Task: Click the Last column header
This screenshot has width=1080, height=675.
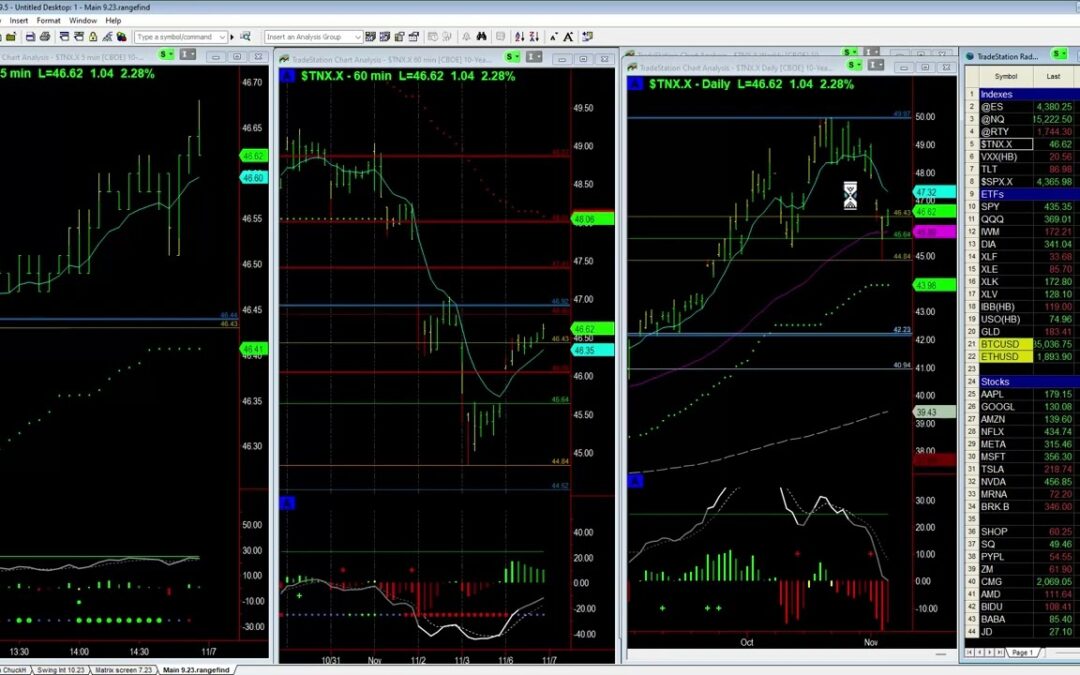Action: [x=1053, y=76]
